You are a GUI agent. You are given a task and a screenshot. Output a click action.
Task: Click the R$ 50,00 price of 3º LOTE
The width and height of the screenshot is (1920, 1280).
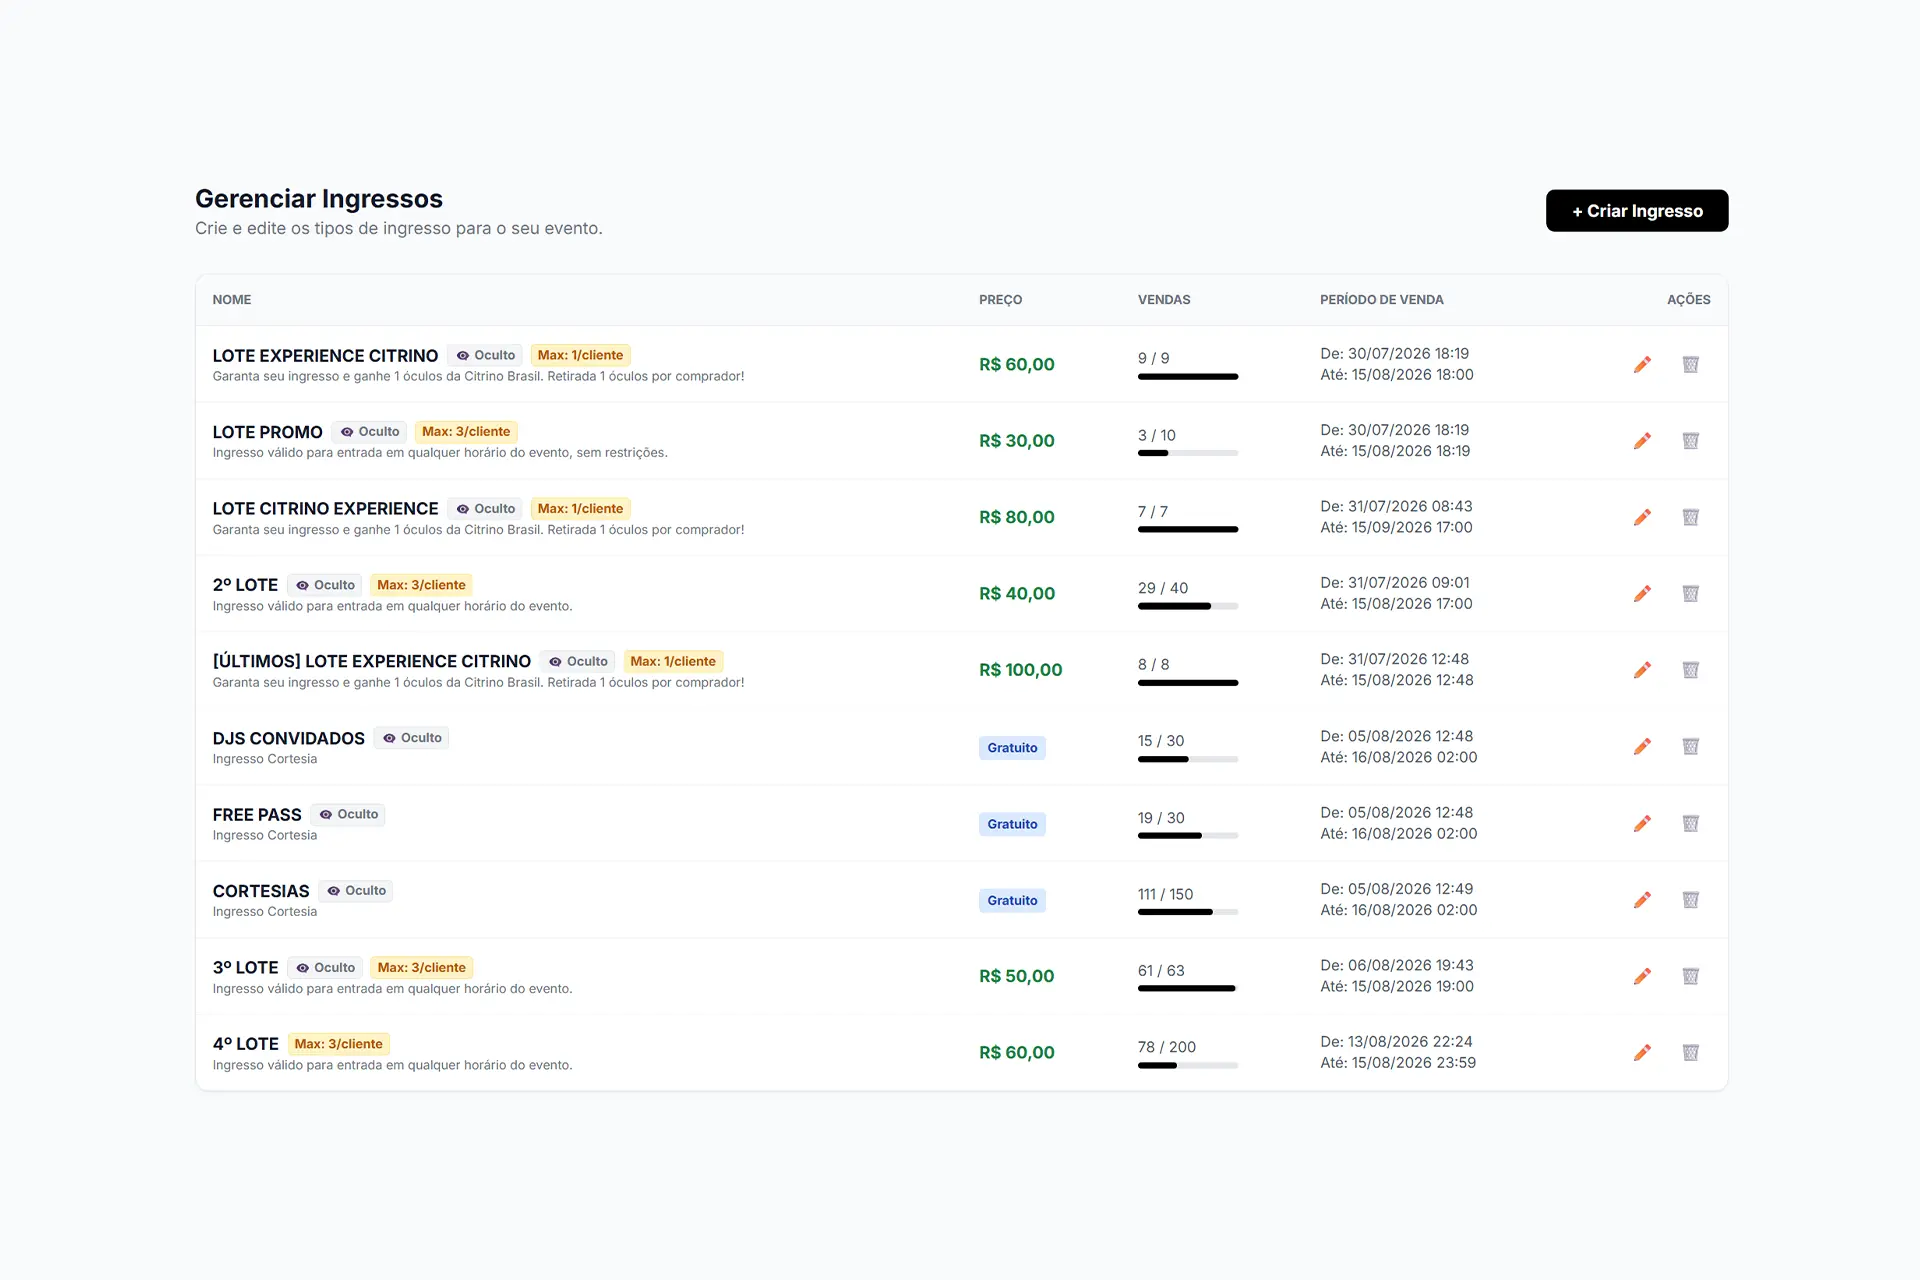(1016, 976)
